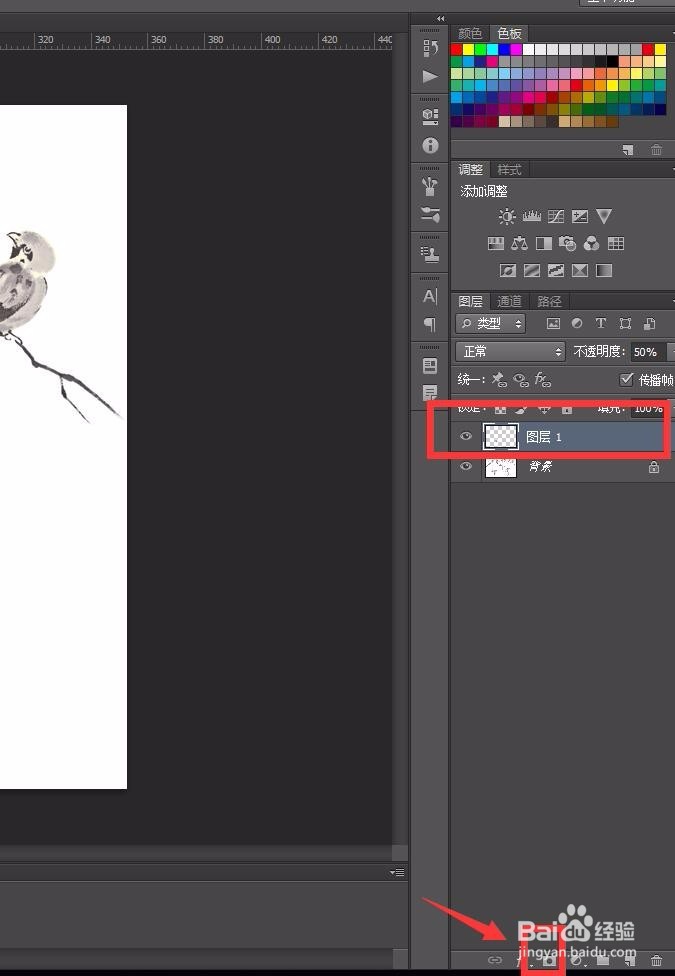The image size is (675, 976).
Task: Click the lock icon on 背景 layer
Action: pyautogui.click(x=654, y=466)
